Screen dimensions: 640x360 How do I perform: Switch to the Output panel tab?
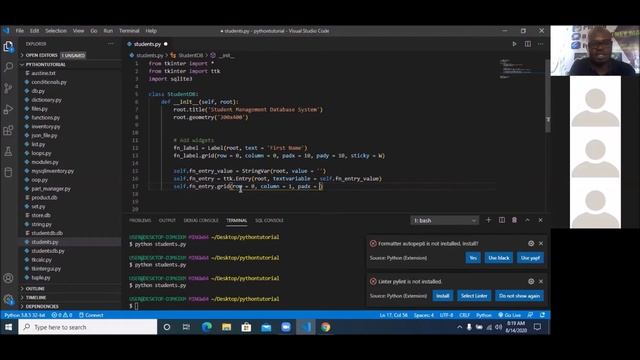point(167,220)
